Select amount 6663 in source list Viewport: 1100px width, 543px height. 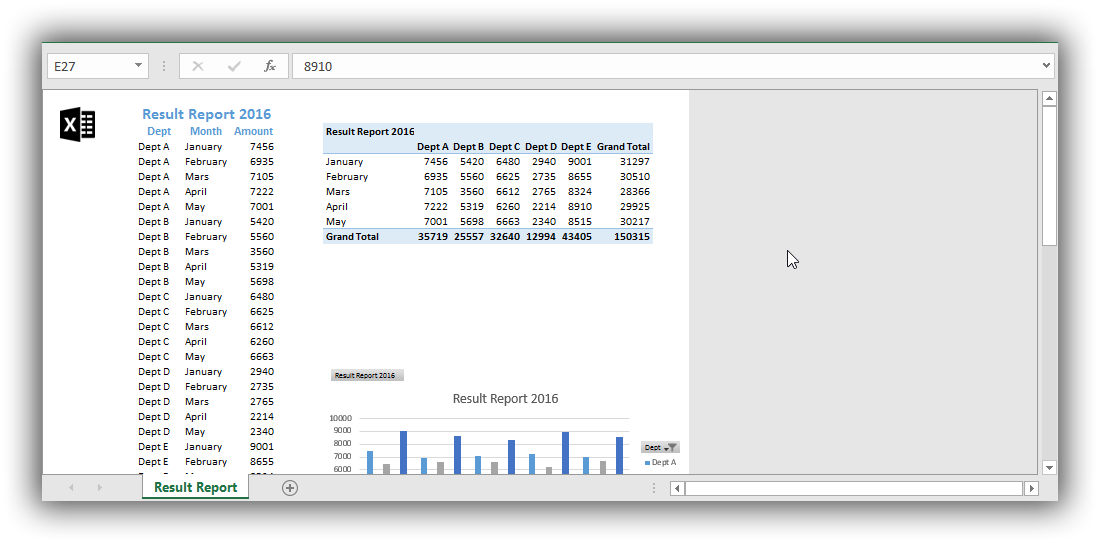pos(262,356)
